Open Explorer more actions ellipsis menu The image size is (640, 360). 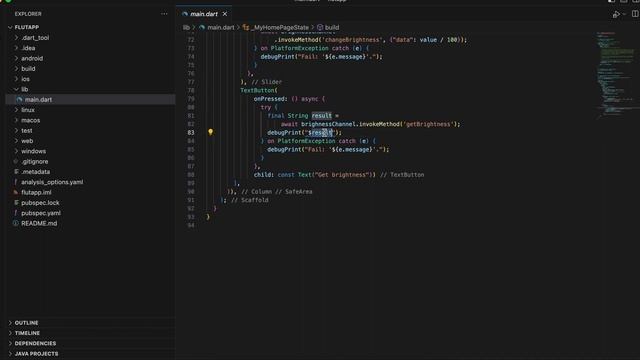[164, 14]
